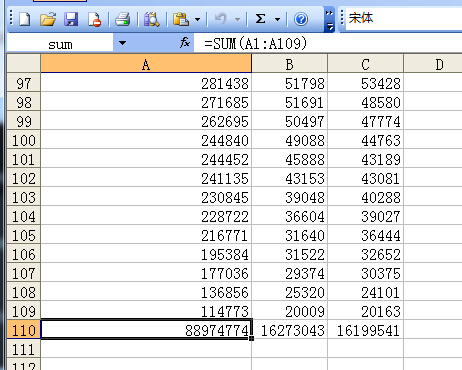Select cell with value 216771
Viewport: 462px width, 370px height.
point(146,235)
